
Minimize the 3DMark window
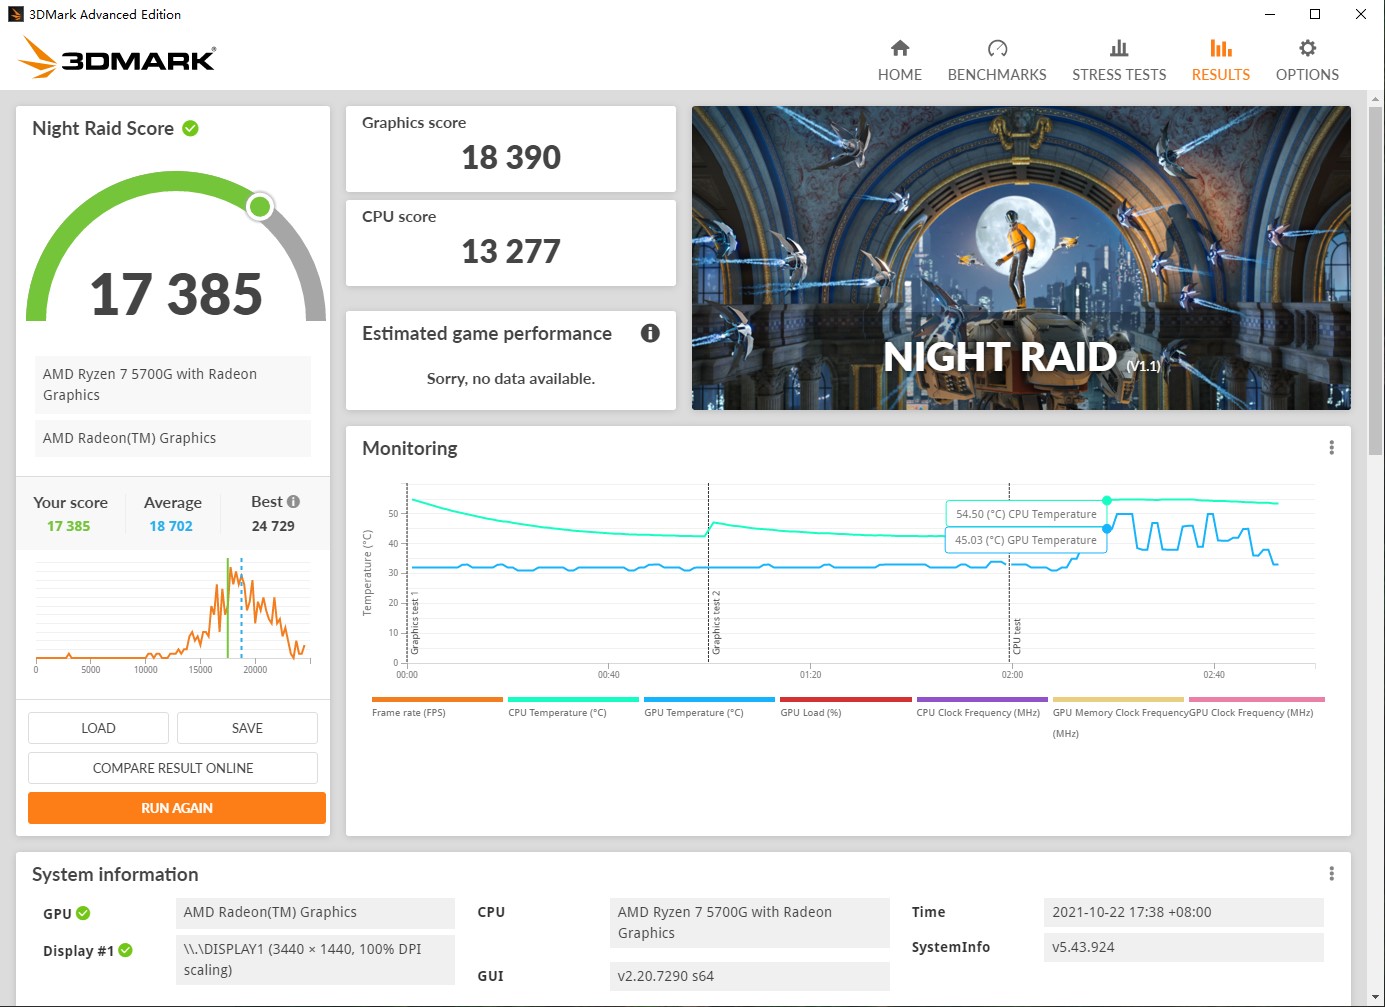(1270, 14)
